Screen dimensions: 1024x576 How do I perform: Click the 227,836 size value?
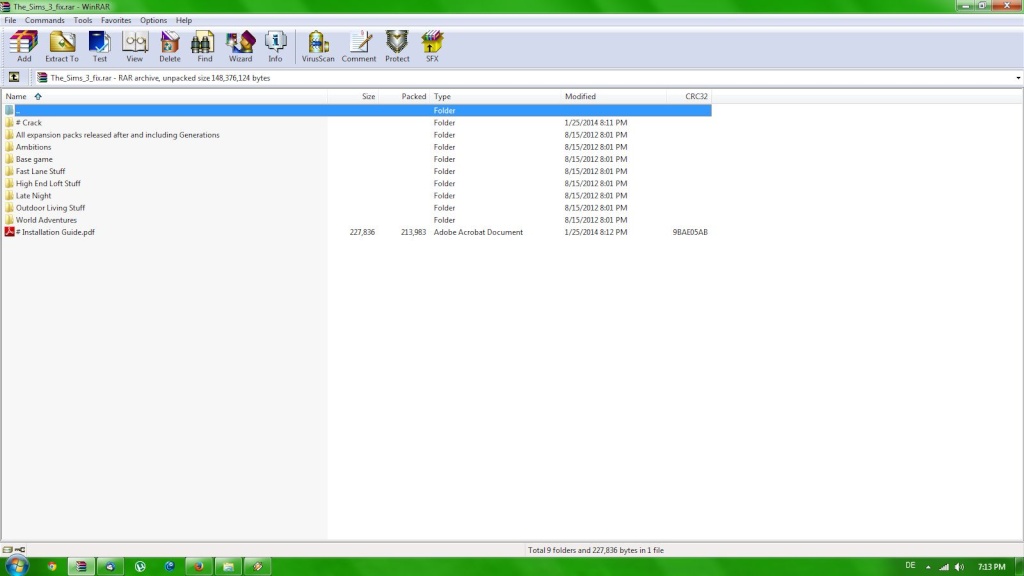point(362,232)
